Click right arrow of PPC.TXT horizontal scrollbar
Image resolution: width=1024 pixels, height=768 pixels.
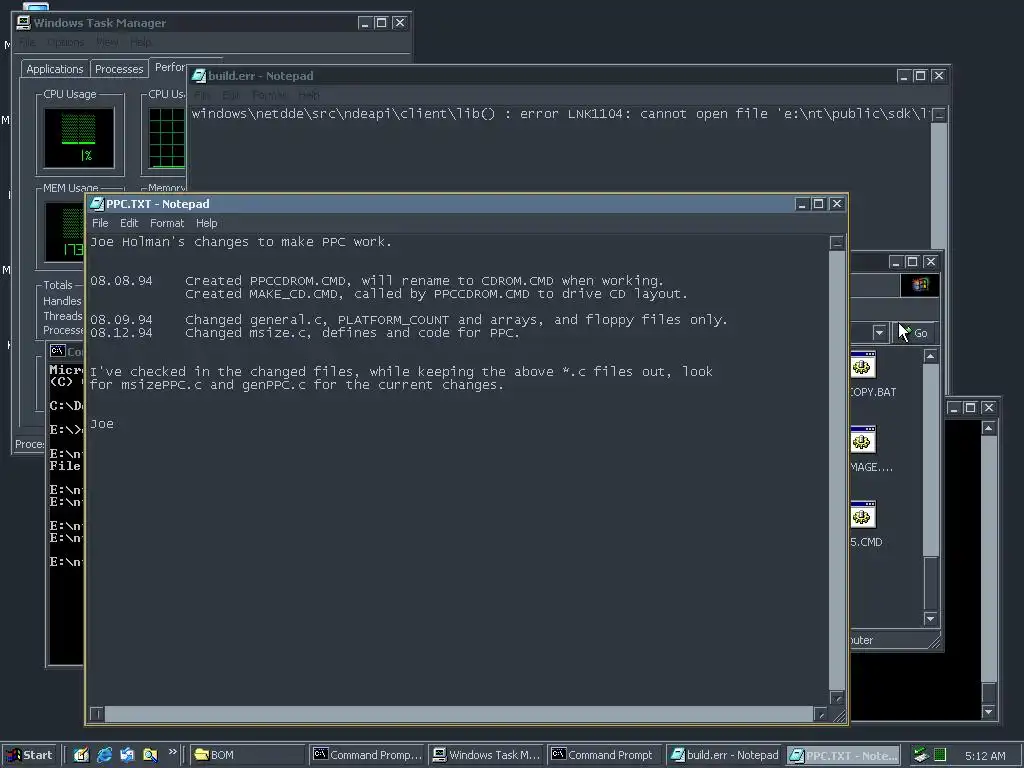pos(820,714)
